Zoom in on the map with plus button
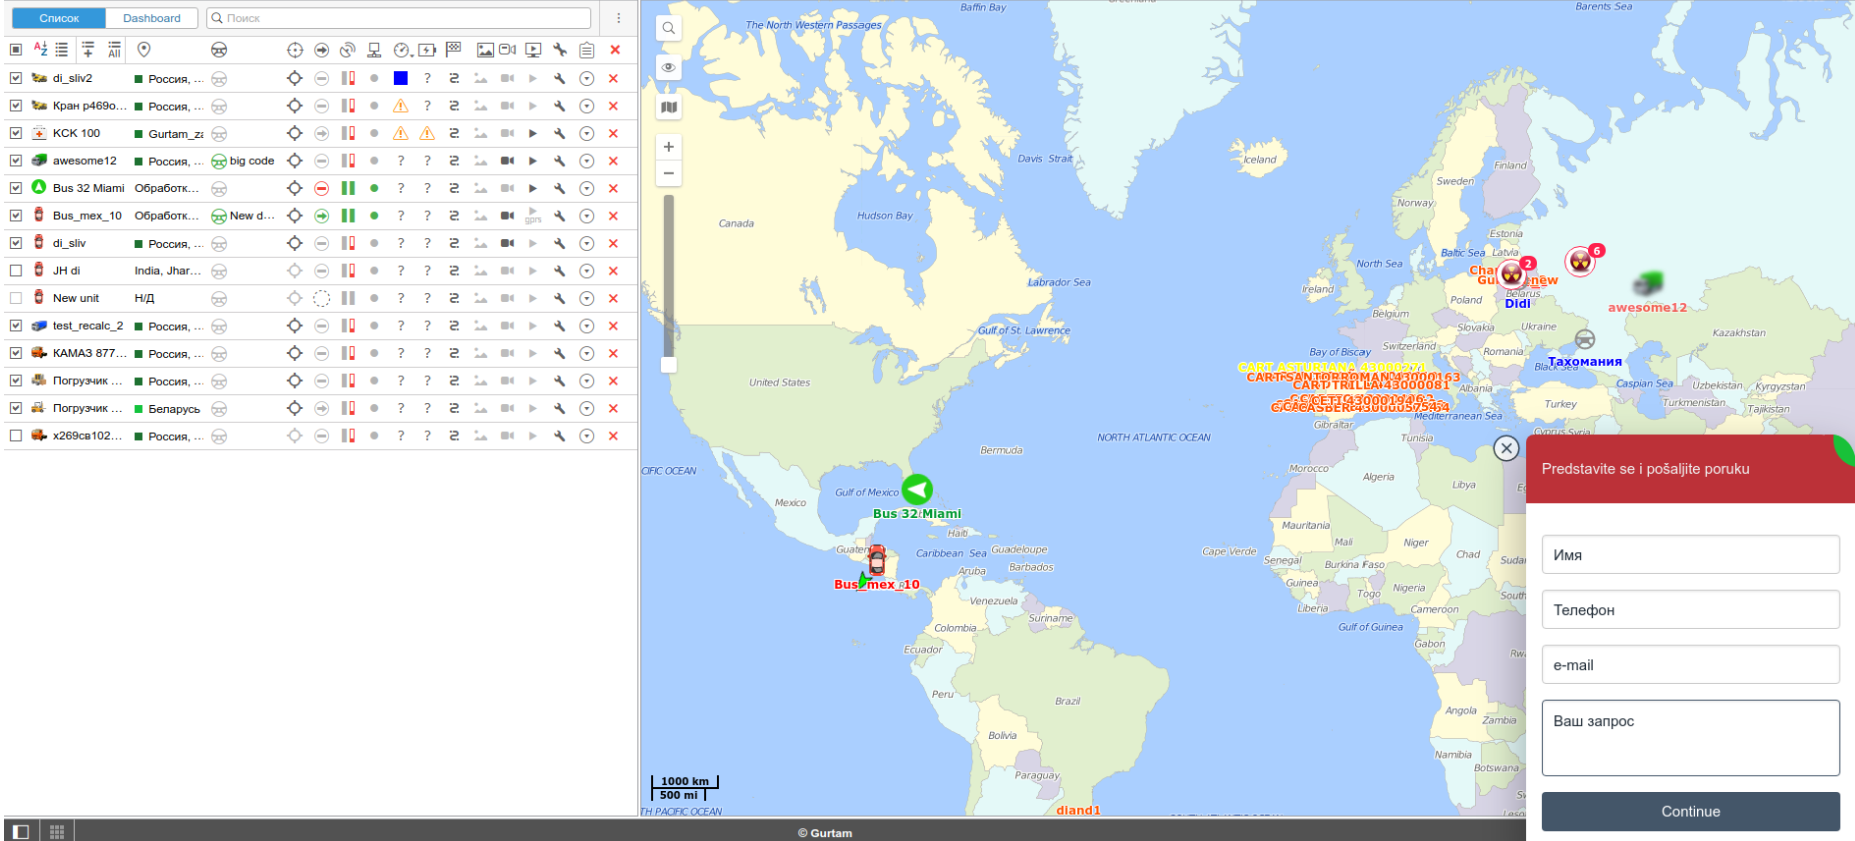 [x=669, y=147]
